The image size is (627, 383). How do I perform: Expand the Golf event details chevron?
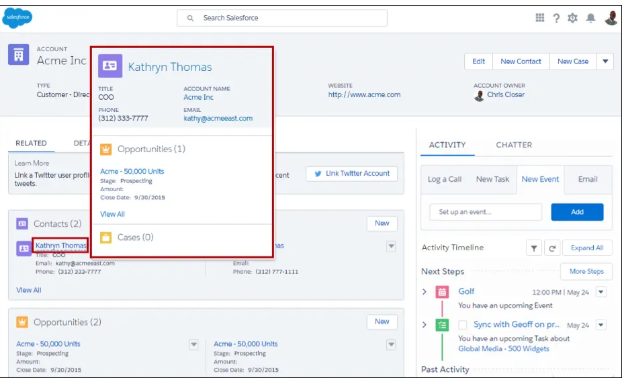coord(424,292)
